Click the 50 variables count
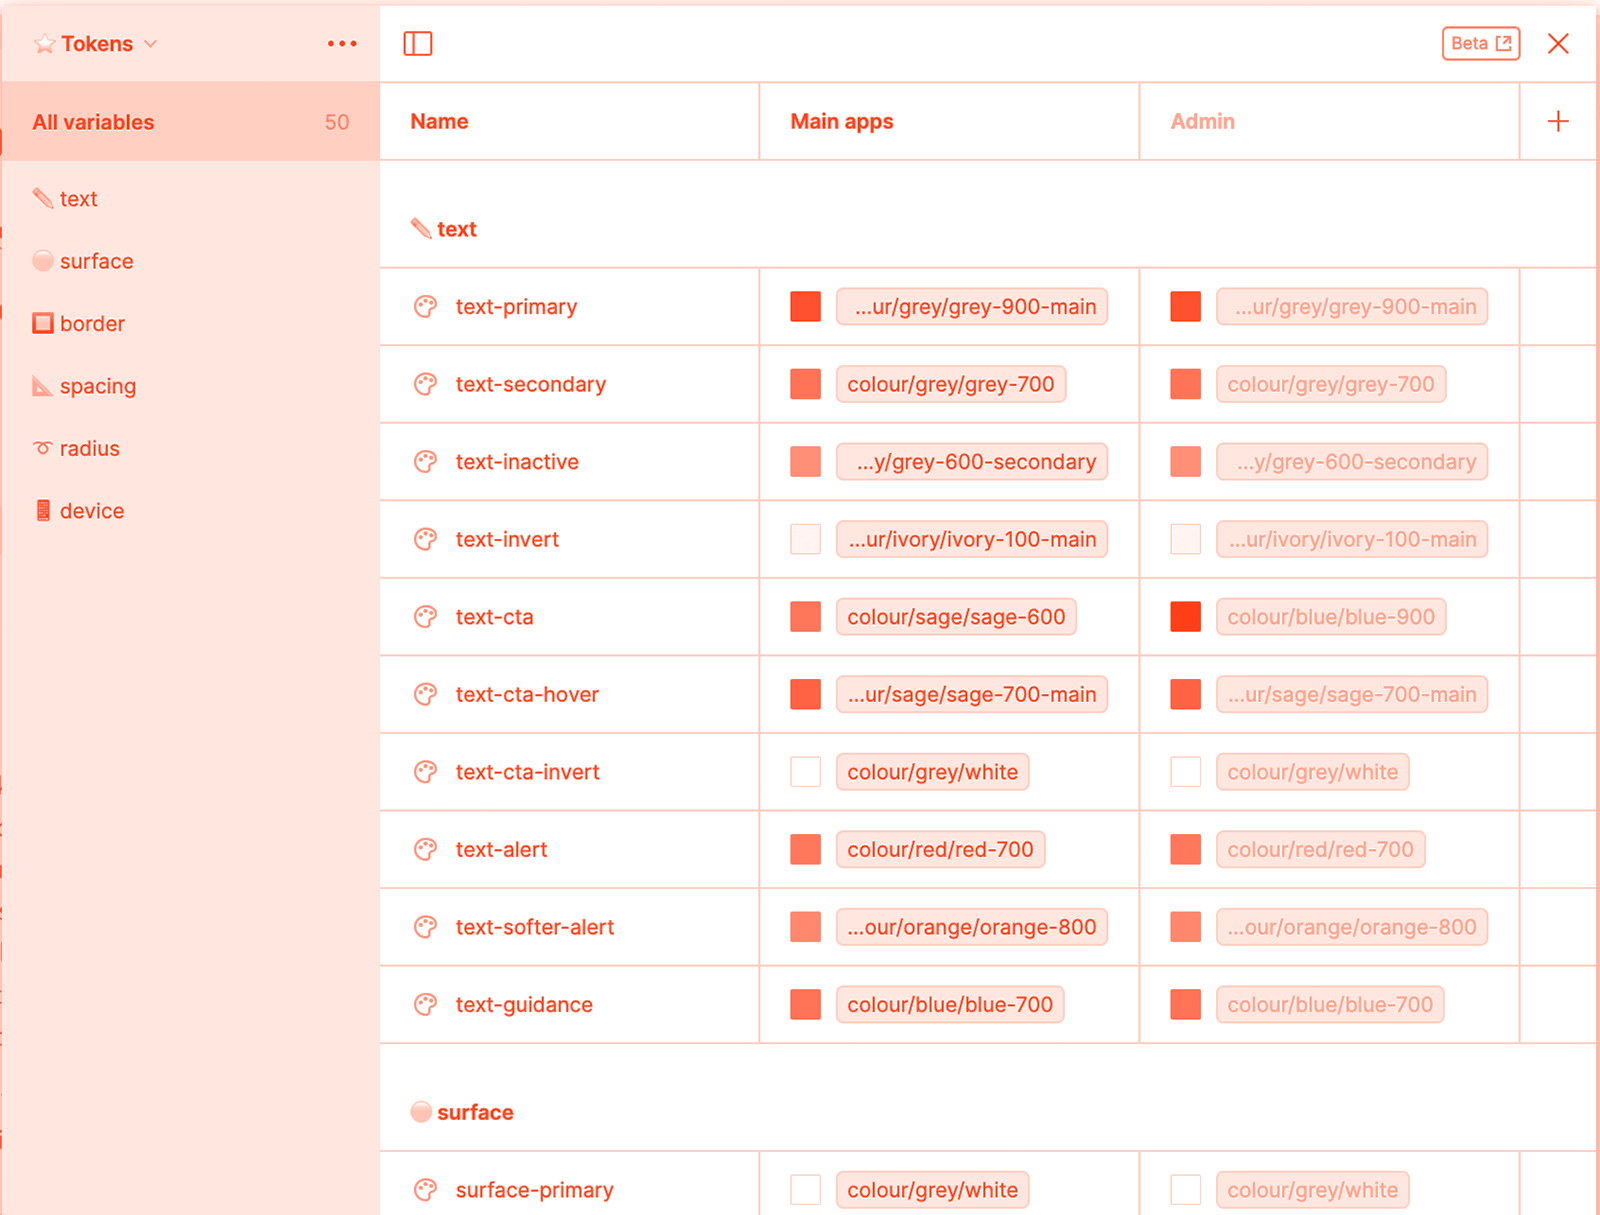The height and width of the screenshot is (1215, 1600). tap(337, 122)
